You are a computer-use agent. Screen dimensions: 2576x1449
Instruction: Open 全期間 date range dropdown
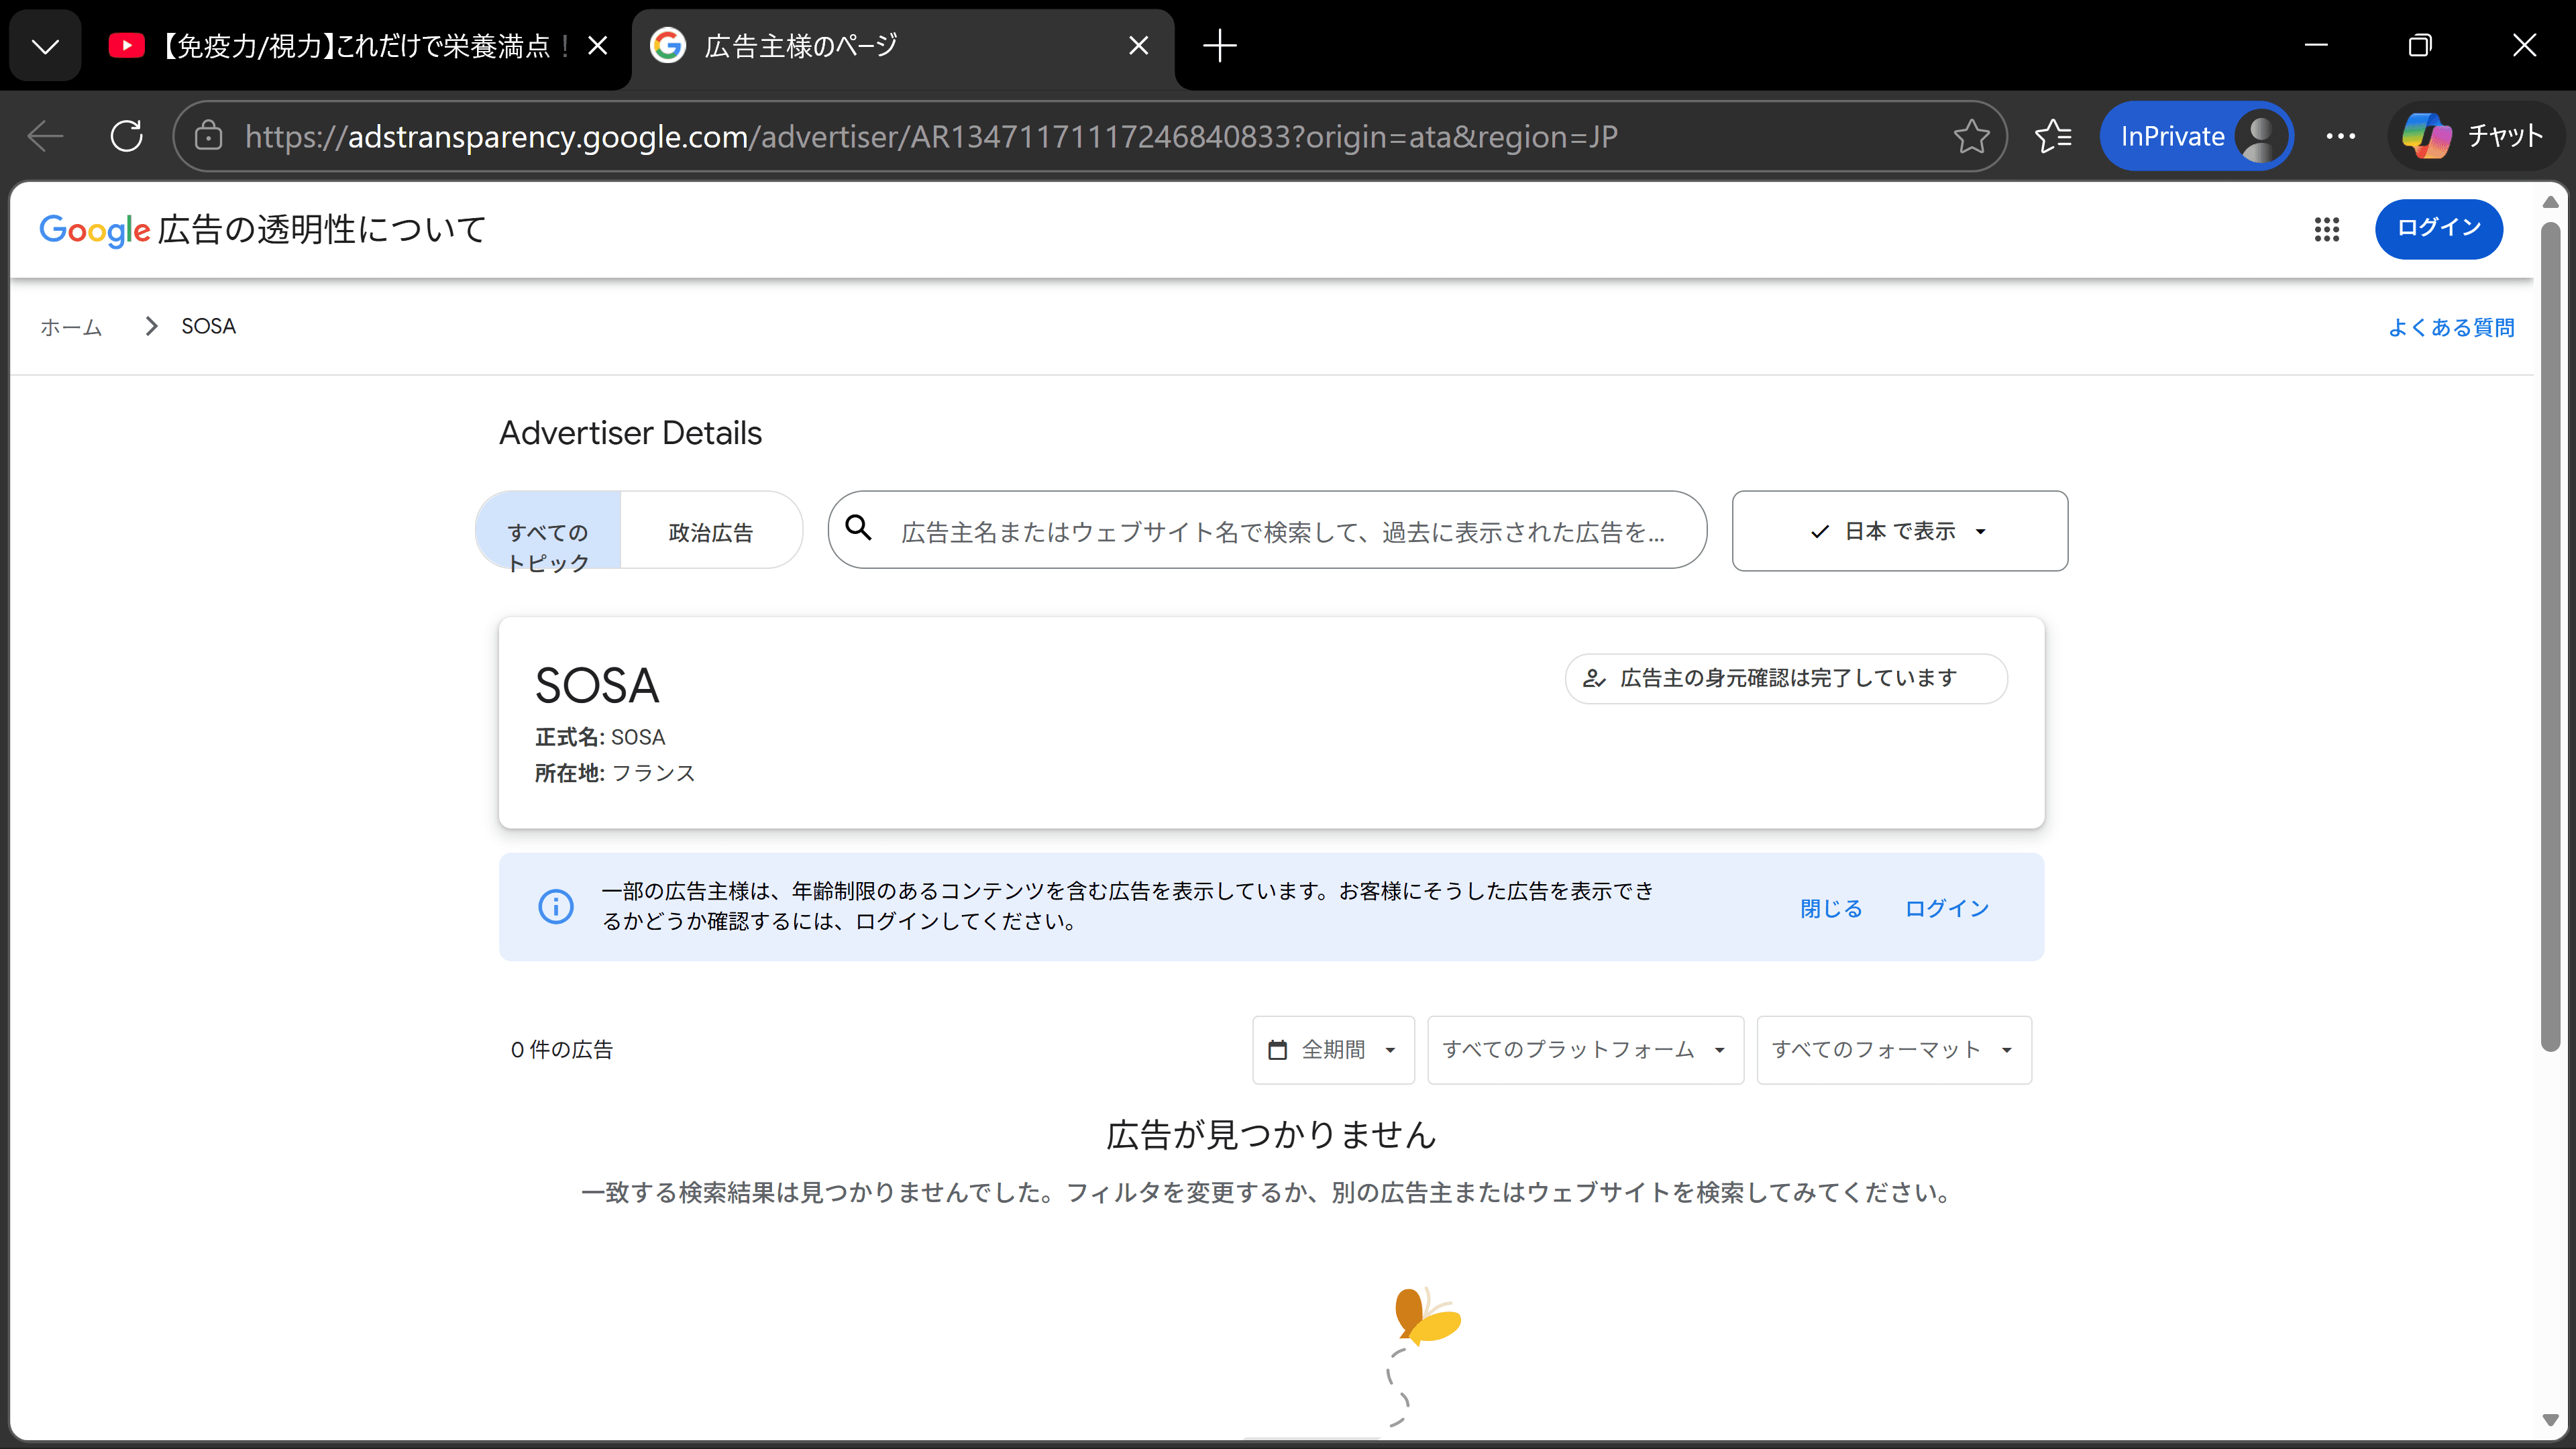point(1333,1050)
